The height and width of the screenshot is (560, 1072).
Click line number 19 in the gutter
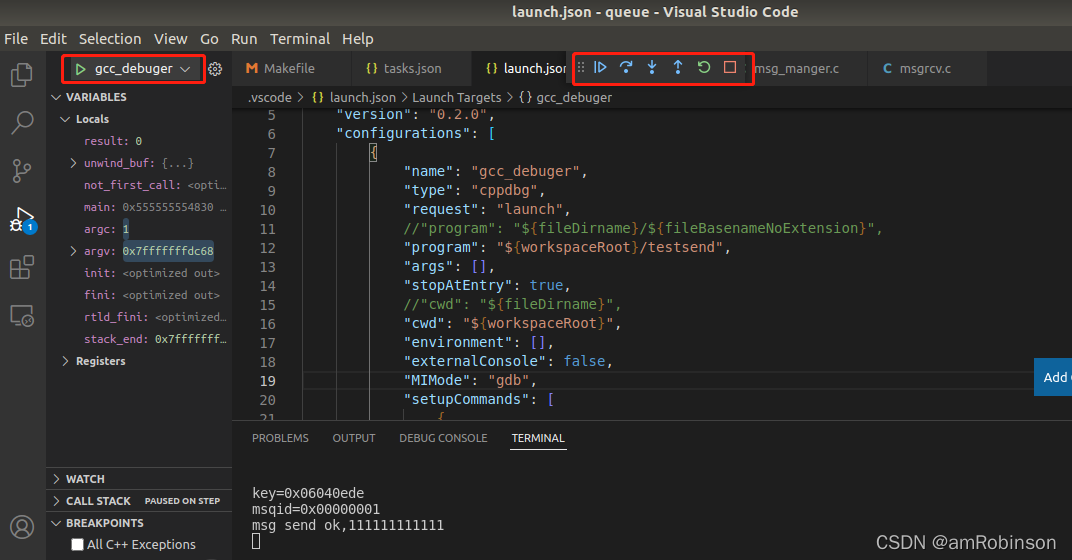tap(267, 381)
